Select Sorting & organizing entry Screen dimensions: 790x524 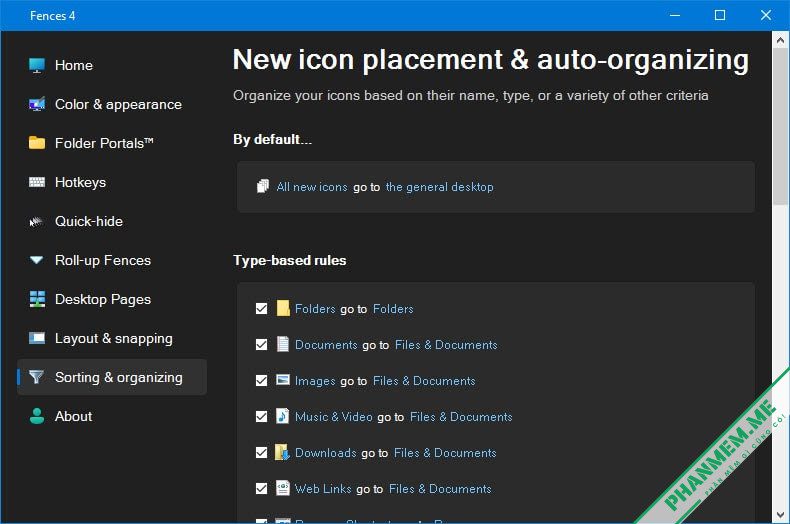pyautogui.click(x=112, y=377)
